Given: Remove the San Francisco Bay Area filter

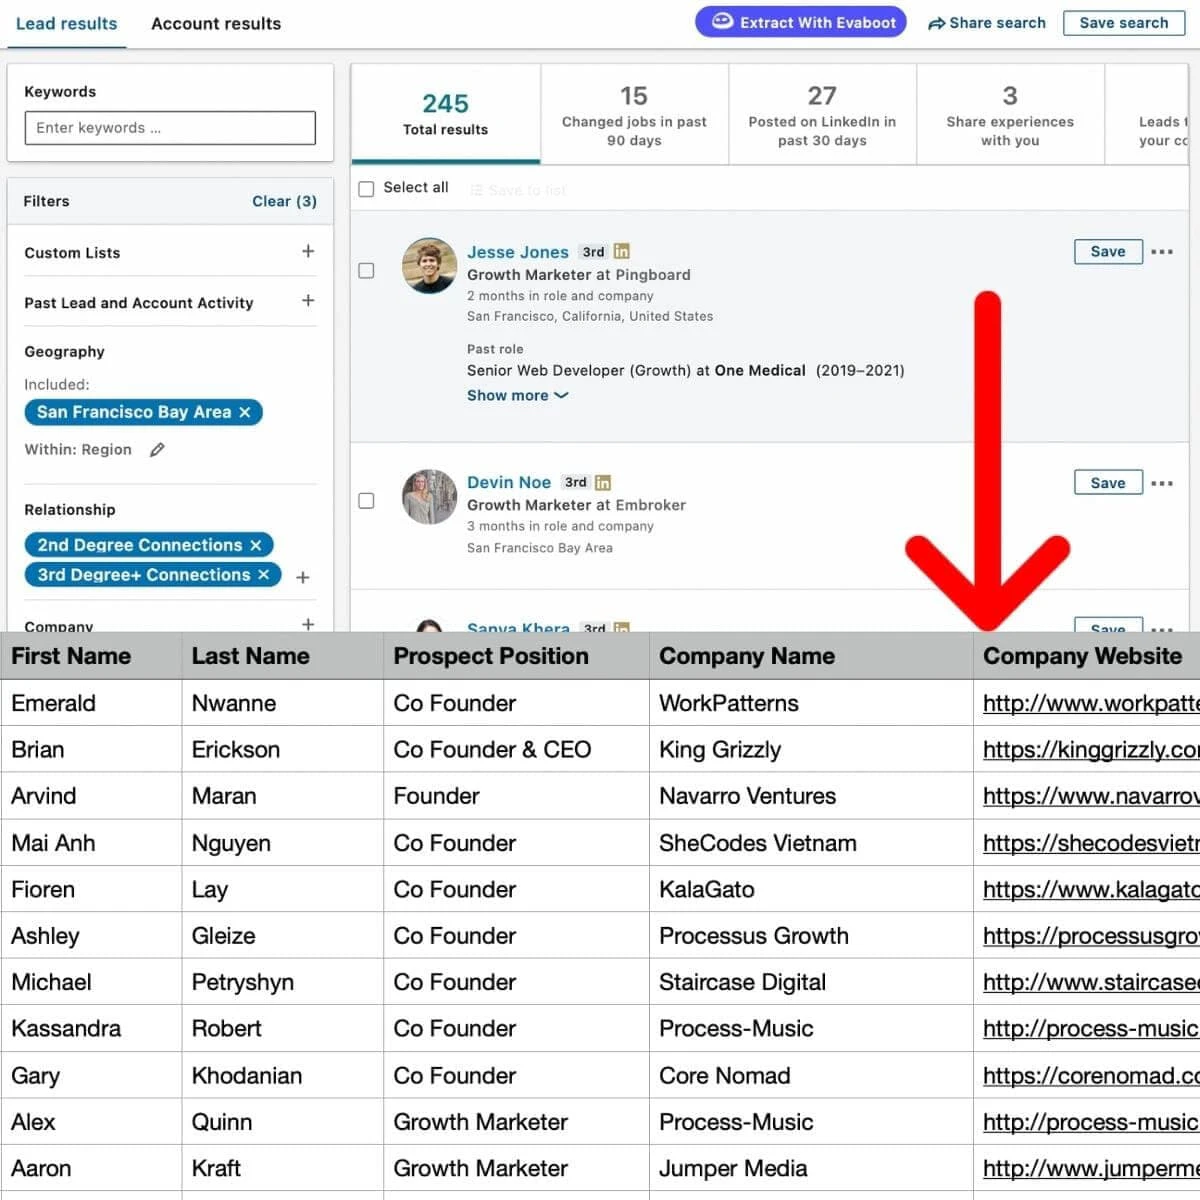Looking at the screenshot, I should [246, 412].
